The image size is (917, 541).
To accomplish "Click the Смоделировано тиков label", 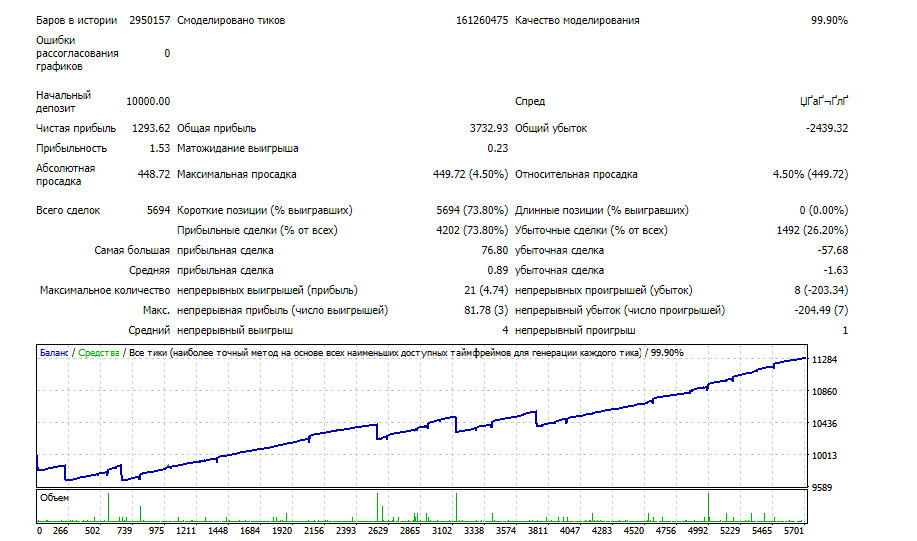I will pyautogui.click(x=231, y=20).
